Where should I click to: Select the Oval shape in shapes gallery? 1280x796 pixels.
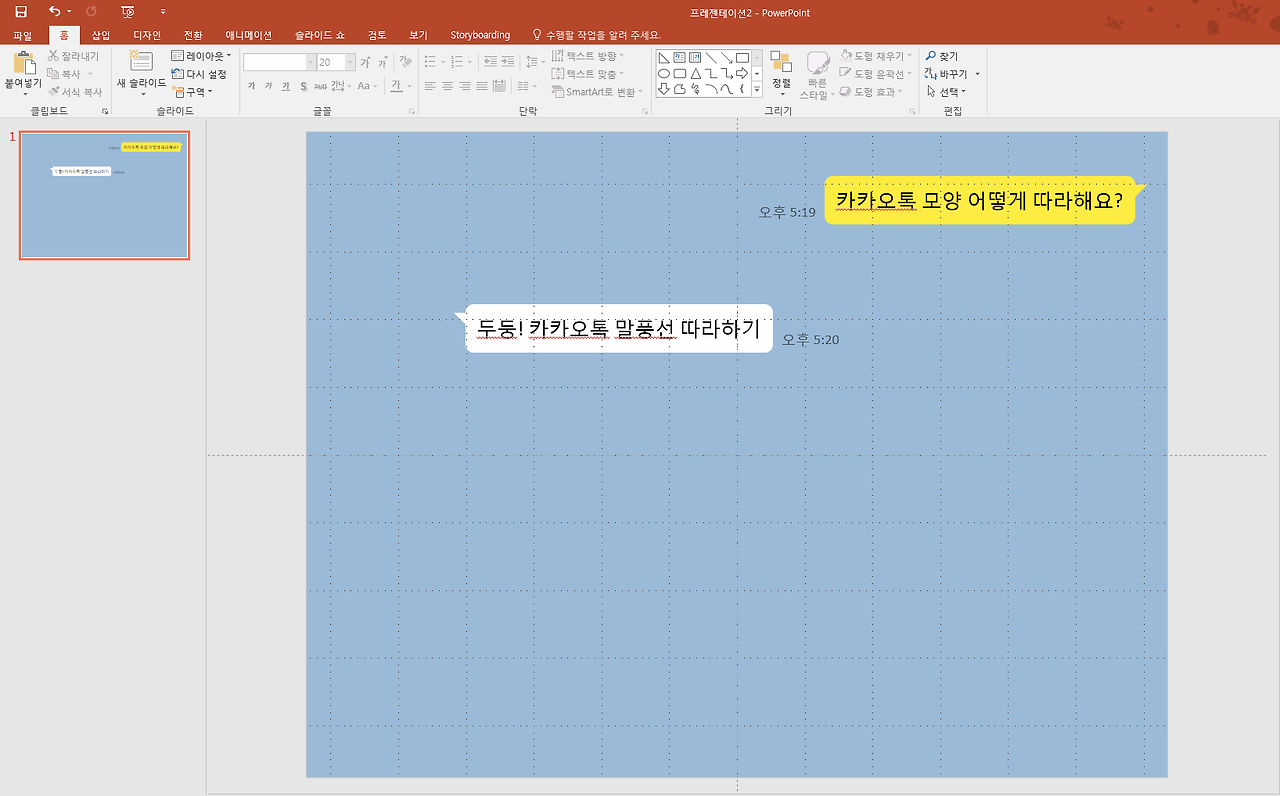click(x=663, y=73)
